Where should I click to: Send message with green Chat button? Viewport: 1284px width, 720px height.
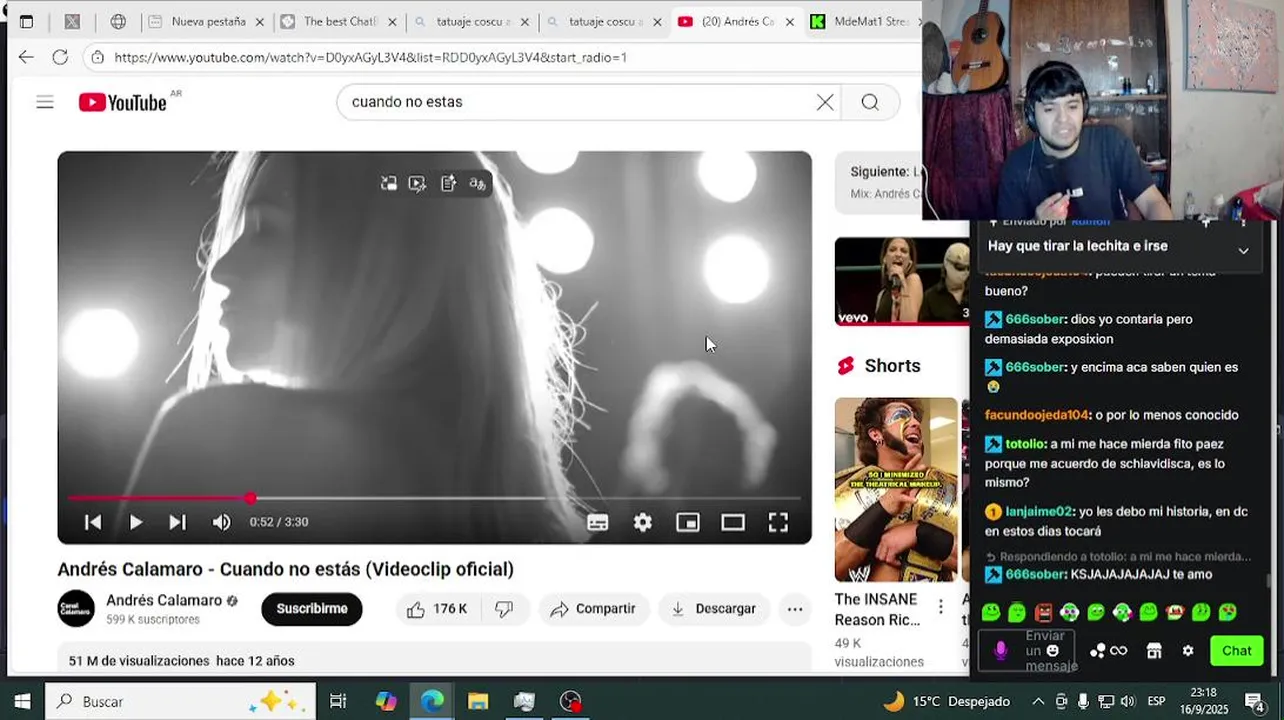[x=1236, y=651]
